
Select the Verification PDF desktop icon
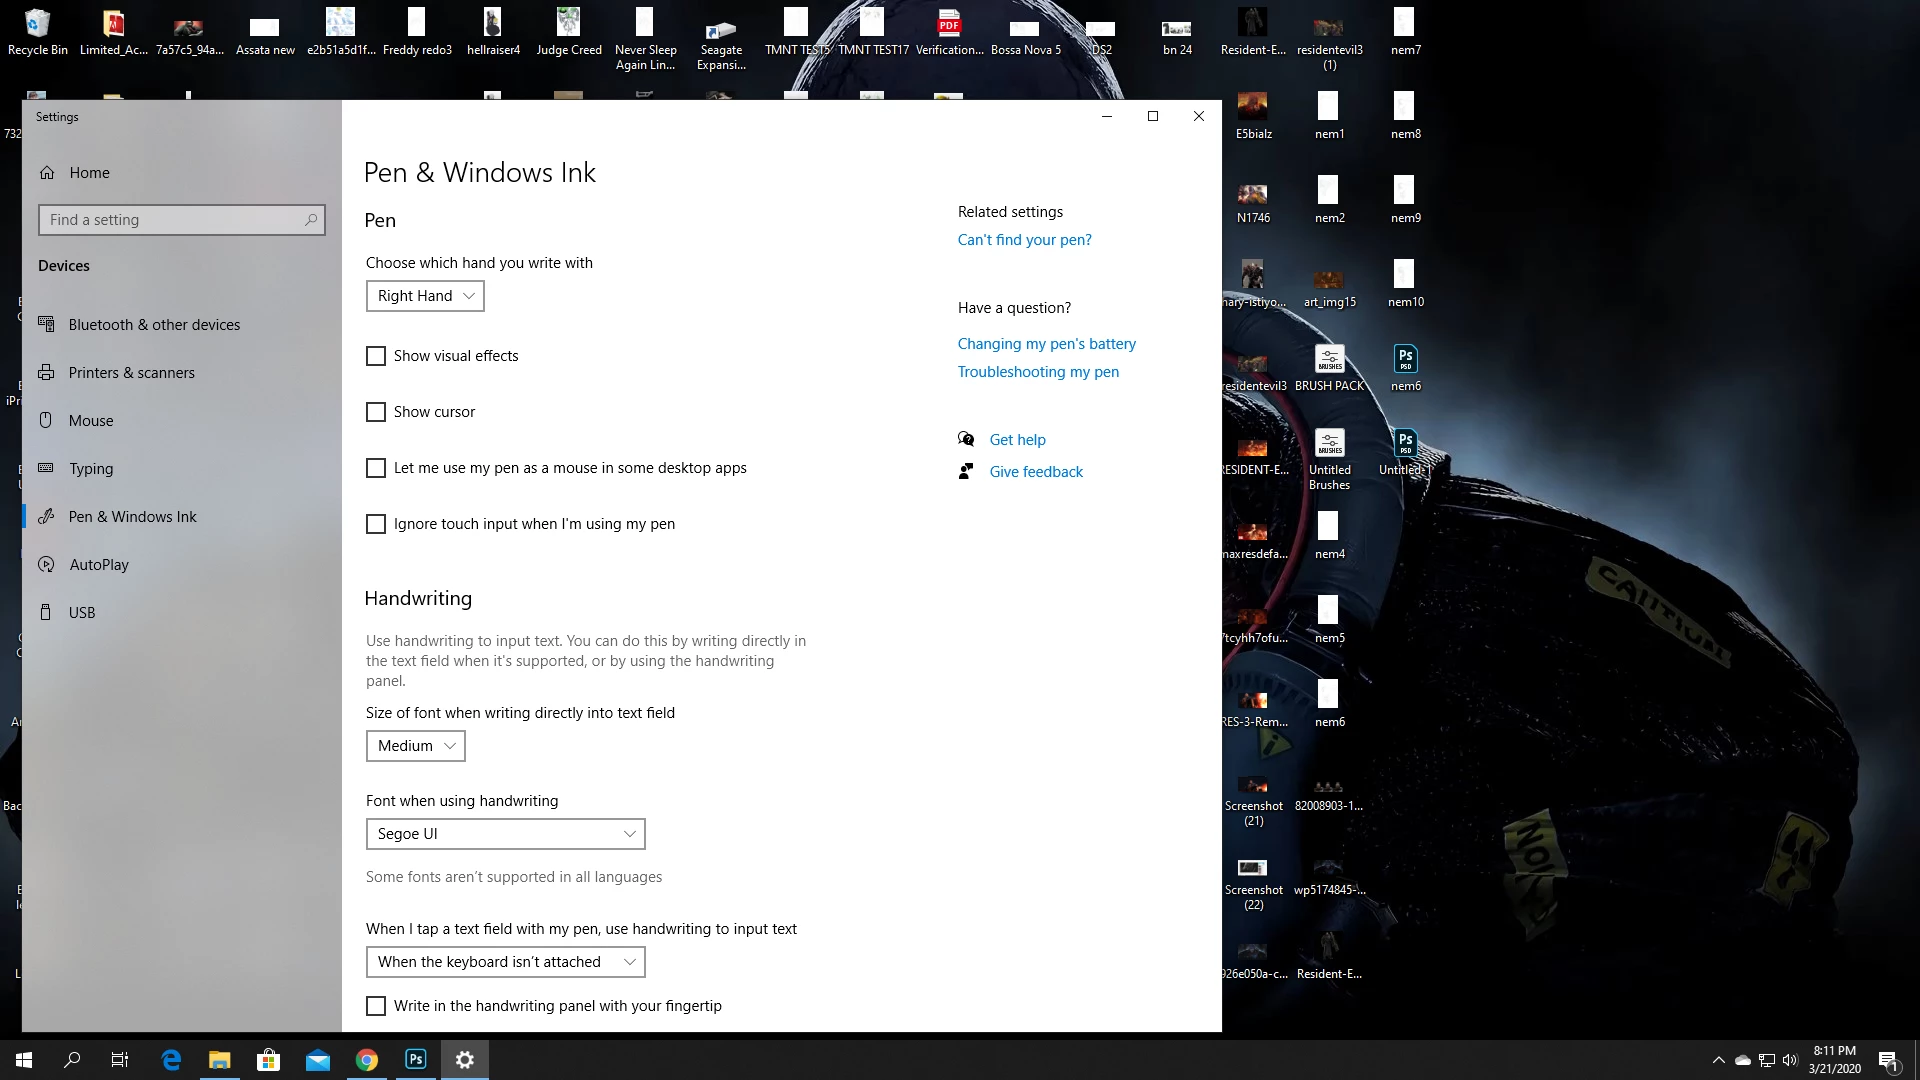(x=949, y=33)
